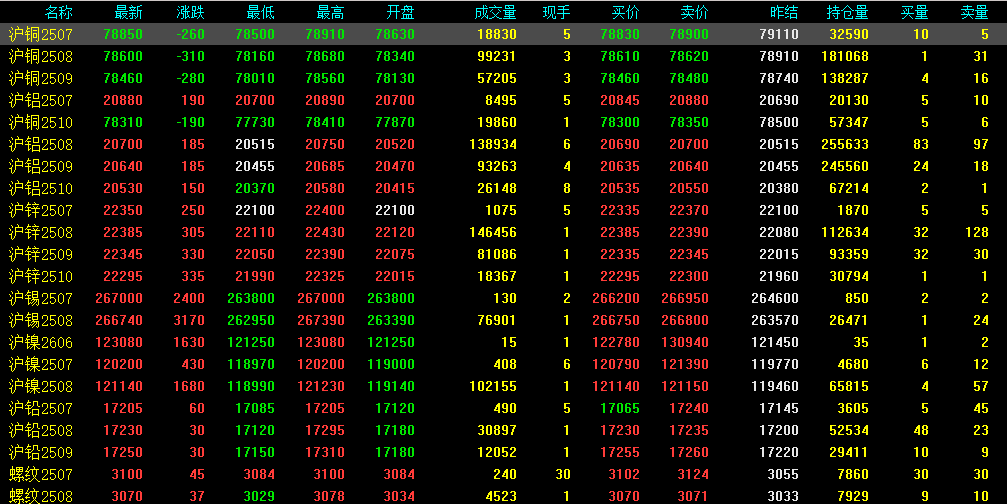This screenshot has width=1007, height=504.
Task: Select the 沪镍2508 contract name
Action: 41,386
